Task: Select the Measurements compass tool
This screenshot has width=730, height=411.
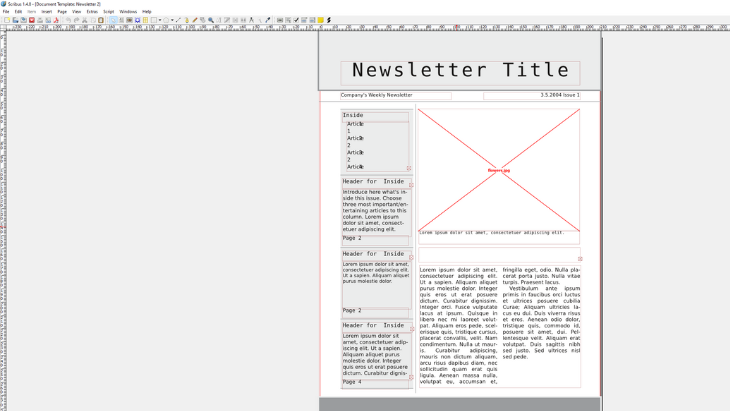Action: pyautogui.click(x=251, y=20)
